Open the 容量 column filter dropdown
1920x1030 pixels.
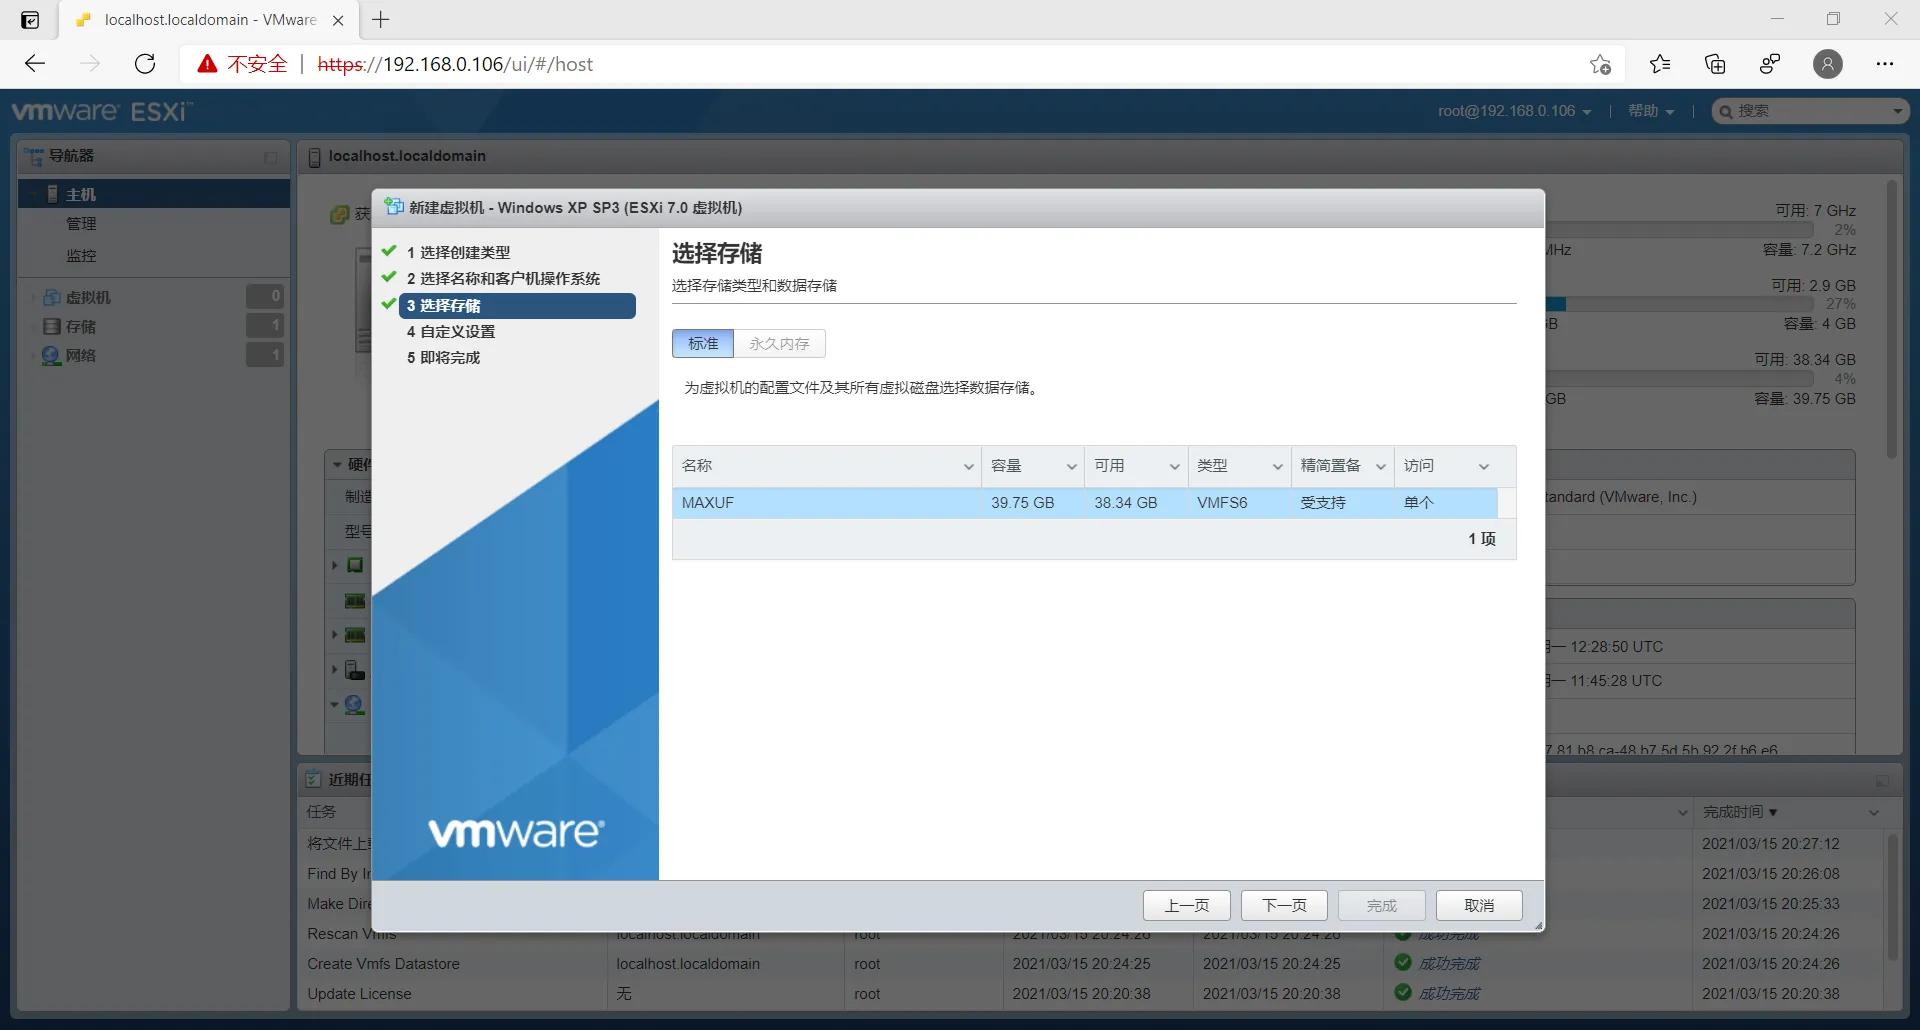click(x=1070, y=466)
